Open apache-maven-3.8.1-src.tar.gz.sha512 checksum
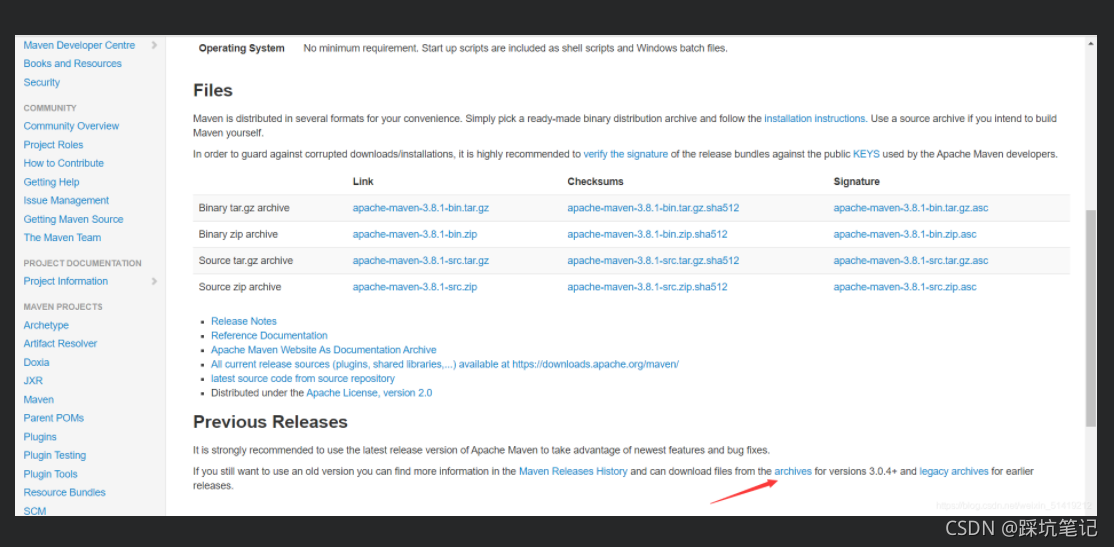Image resolution: width=1114 pixels, height=547 pixels. click(x=653, y=261)
